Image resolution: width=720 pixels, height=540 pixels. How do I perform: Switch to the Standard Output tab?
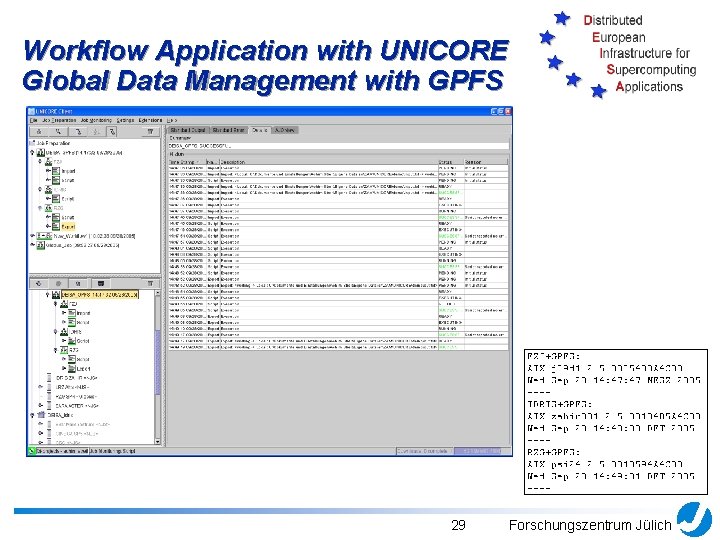pyautogui.click(x=188, y=130)
